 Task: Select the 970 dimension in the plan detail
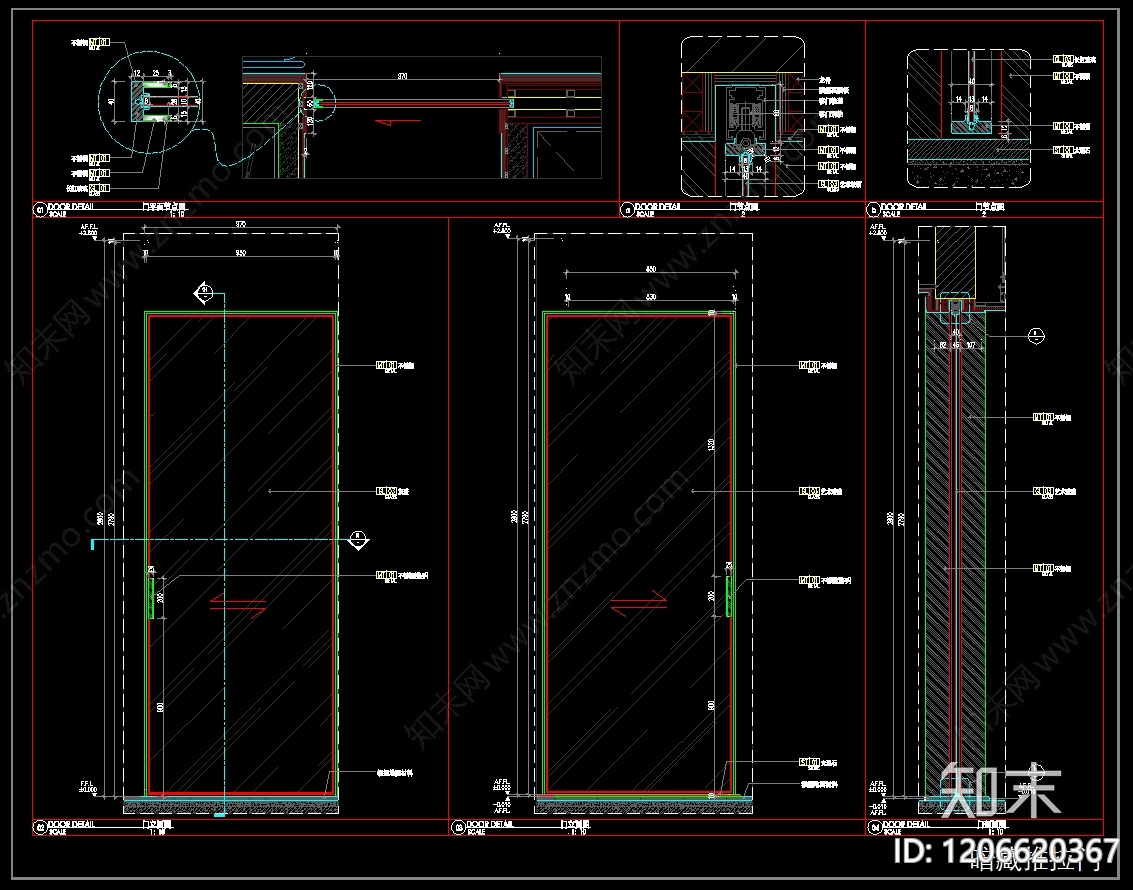[402, 76]
